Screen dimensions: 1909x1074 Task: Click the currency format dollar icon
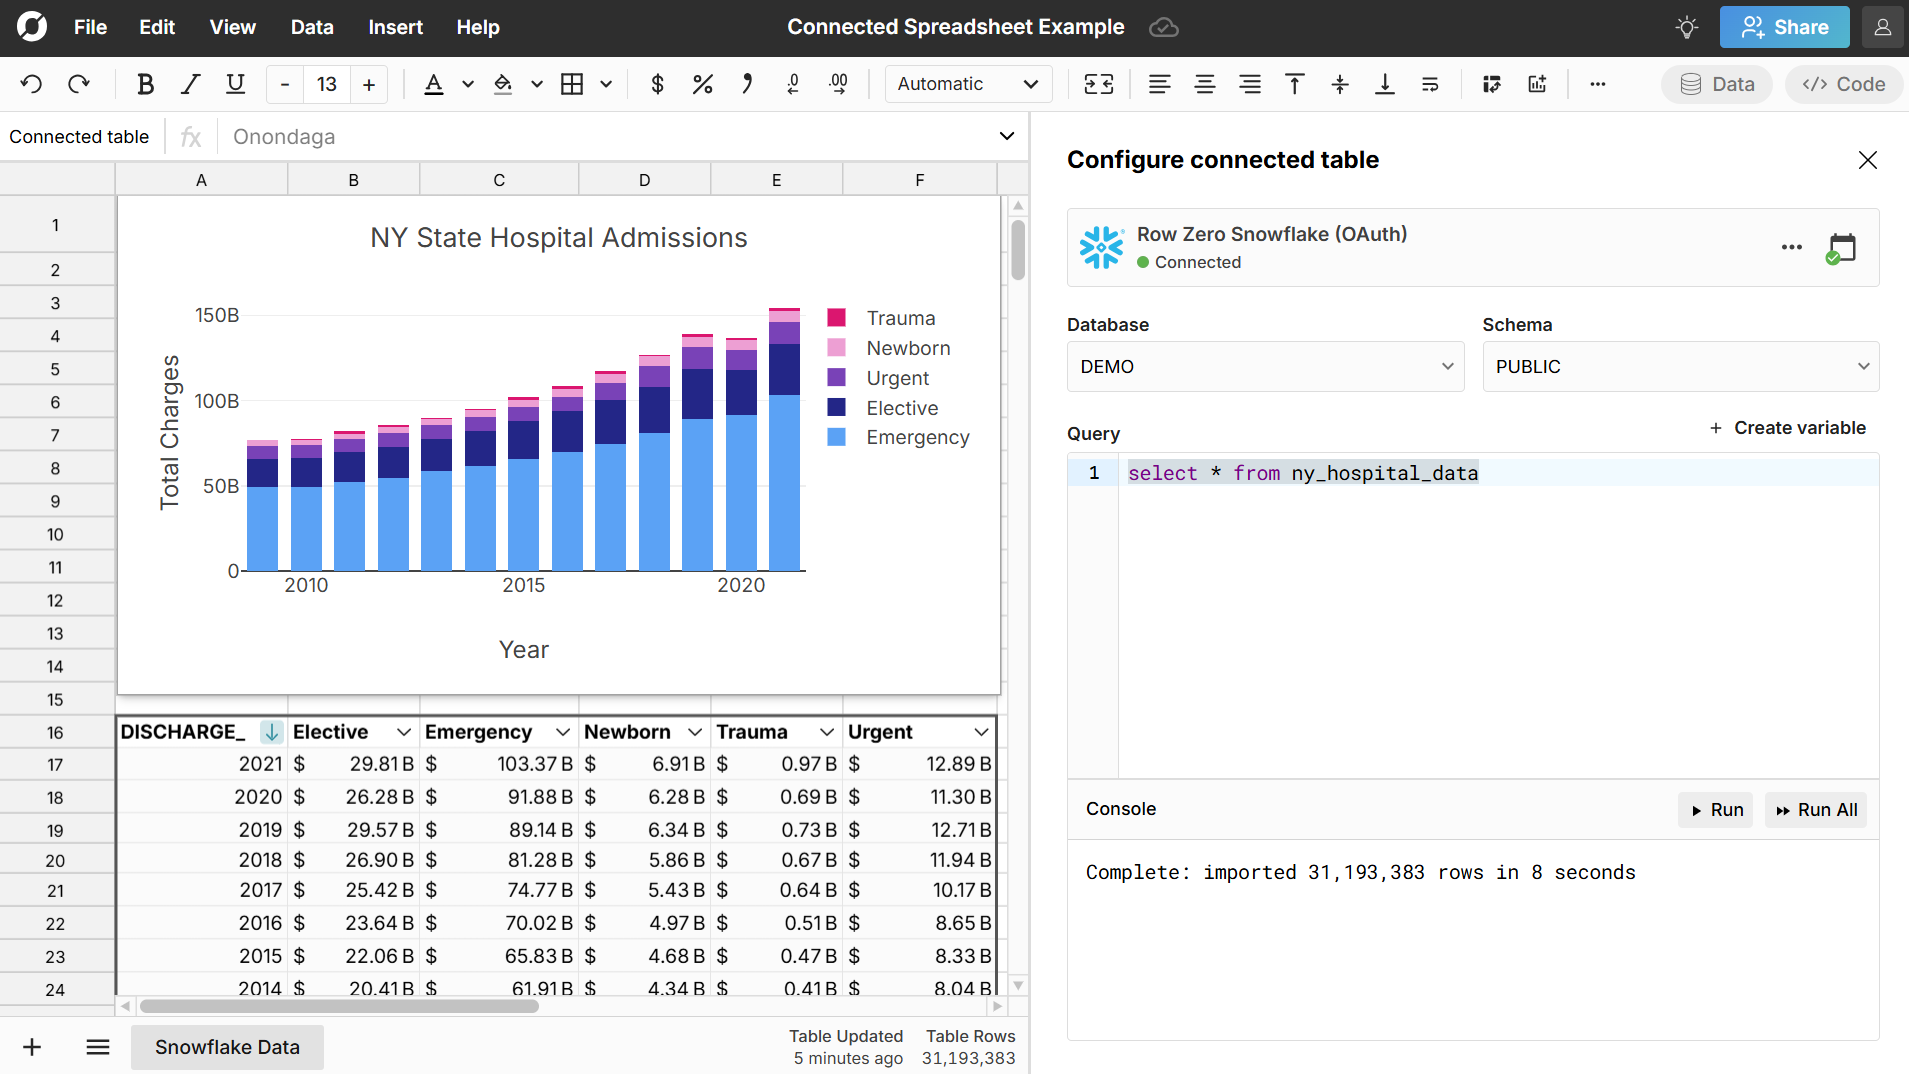tap(657, 84)
